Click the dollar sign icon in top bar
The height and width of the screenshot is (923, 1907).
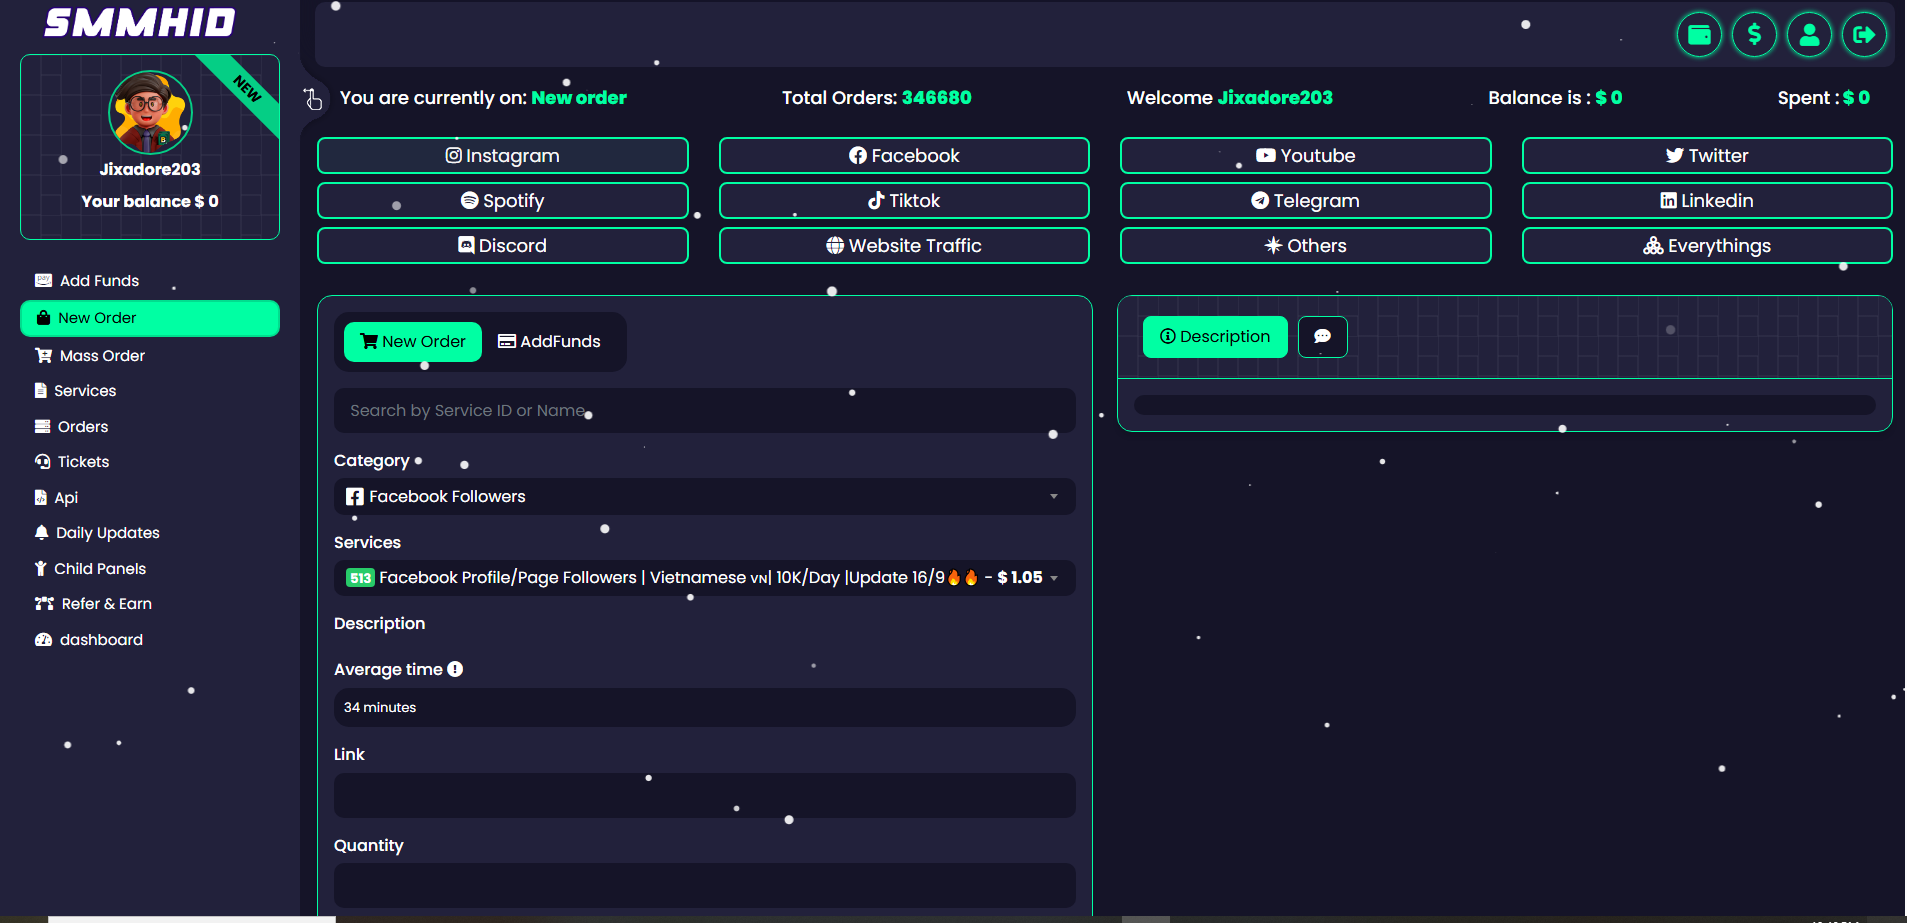pos(1754,35)
